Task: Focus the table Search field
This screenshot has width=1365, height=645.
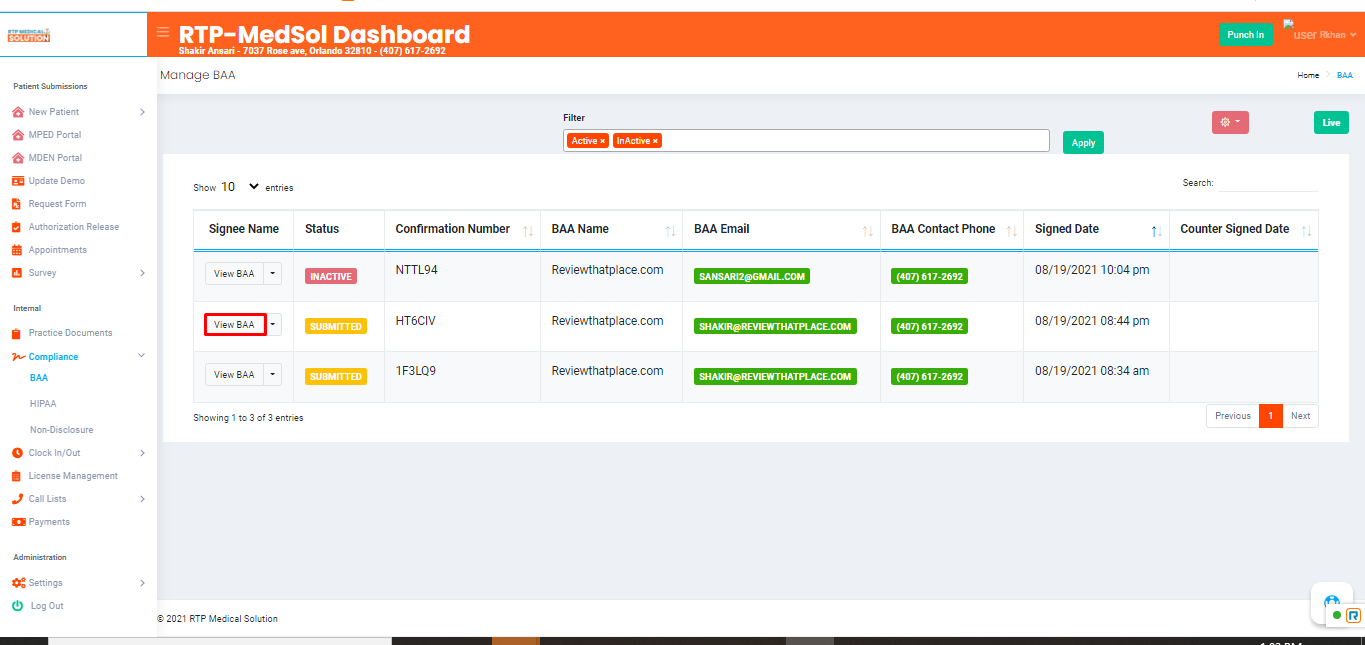Action: coord(1267,183)
